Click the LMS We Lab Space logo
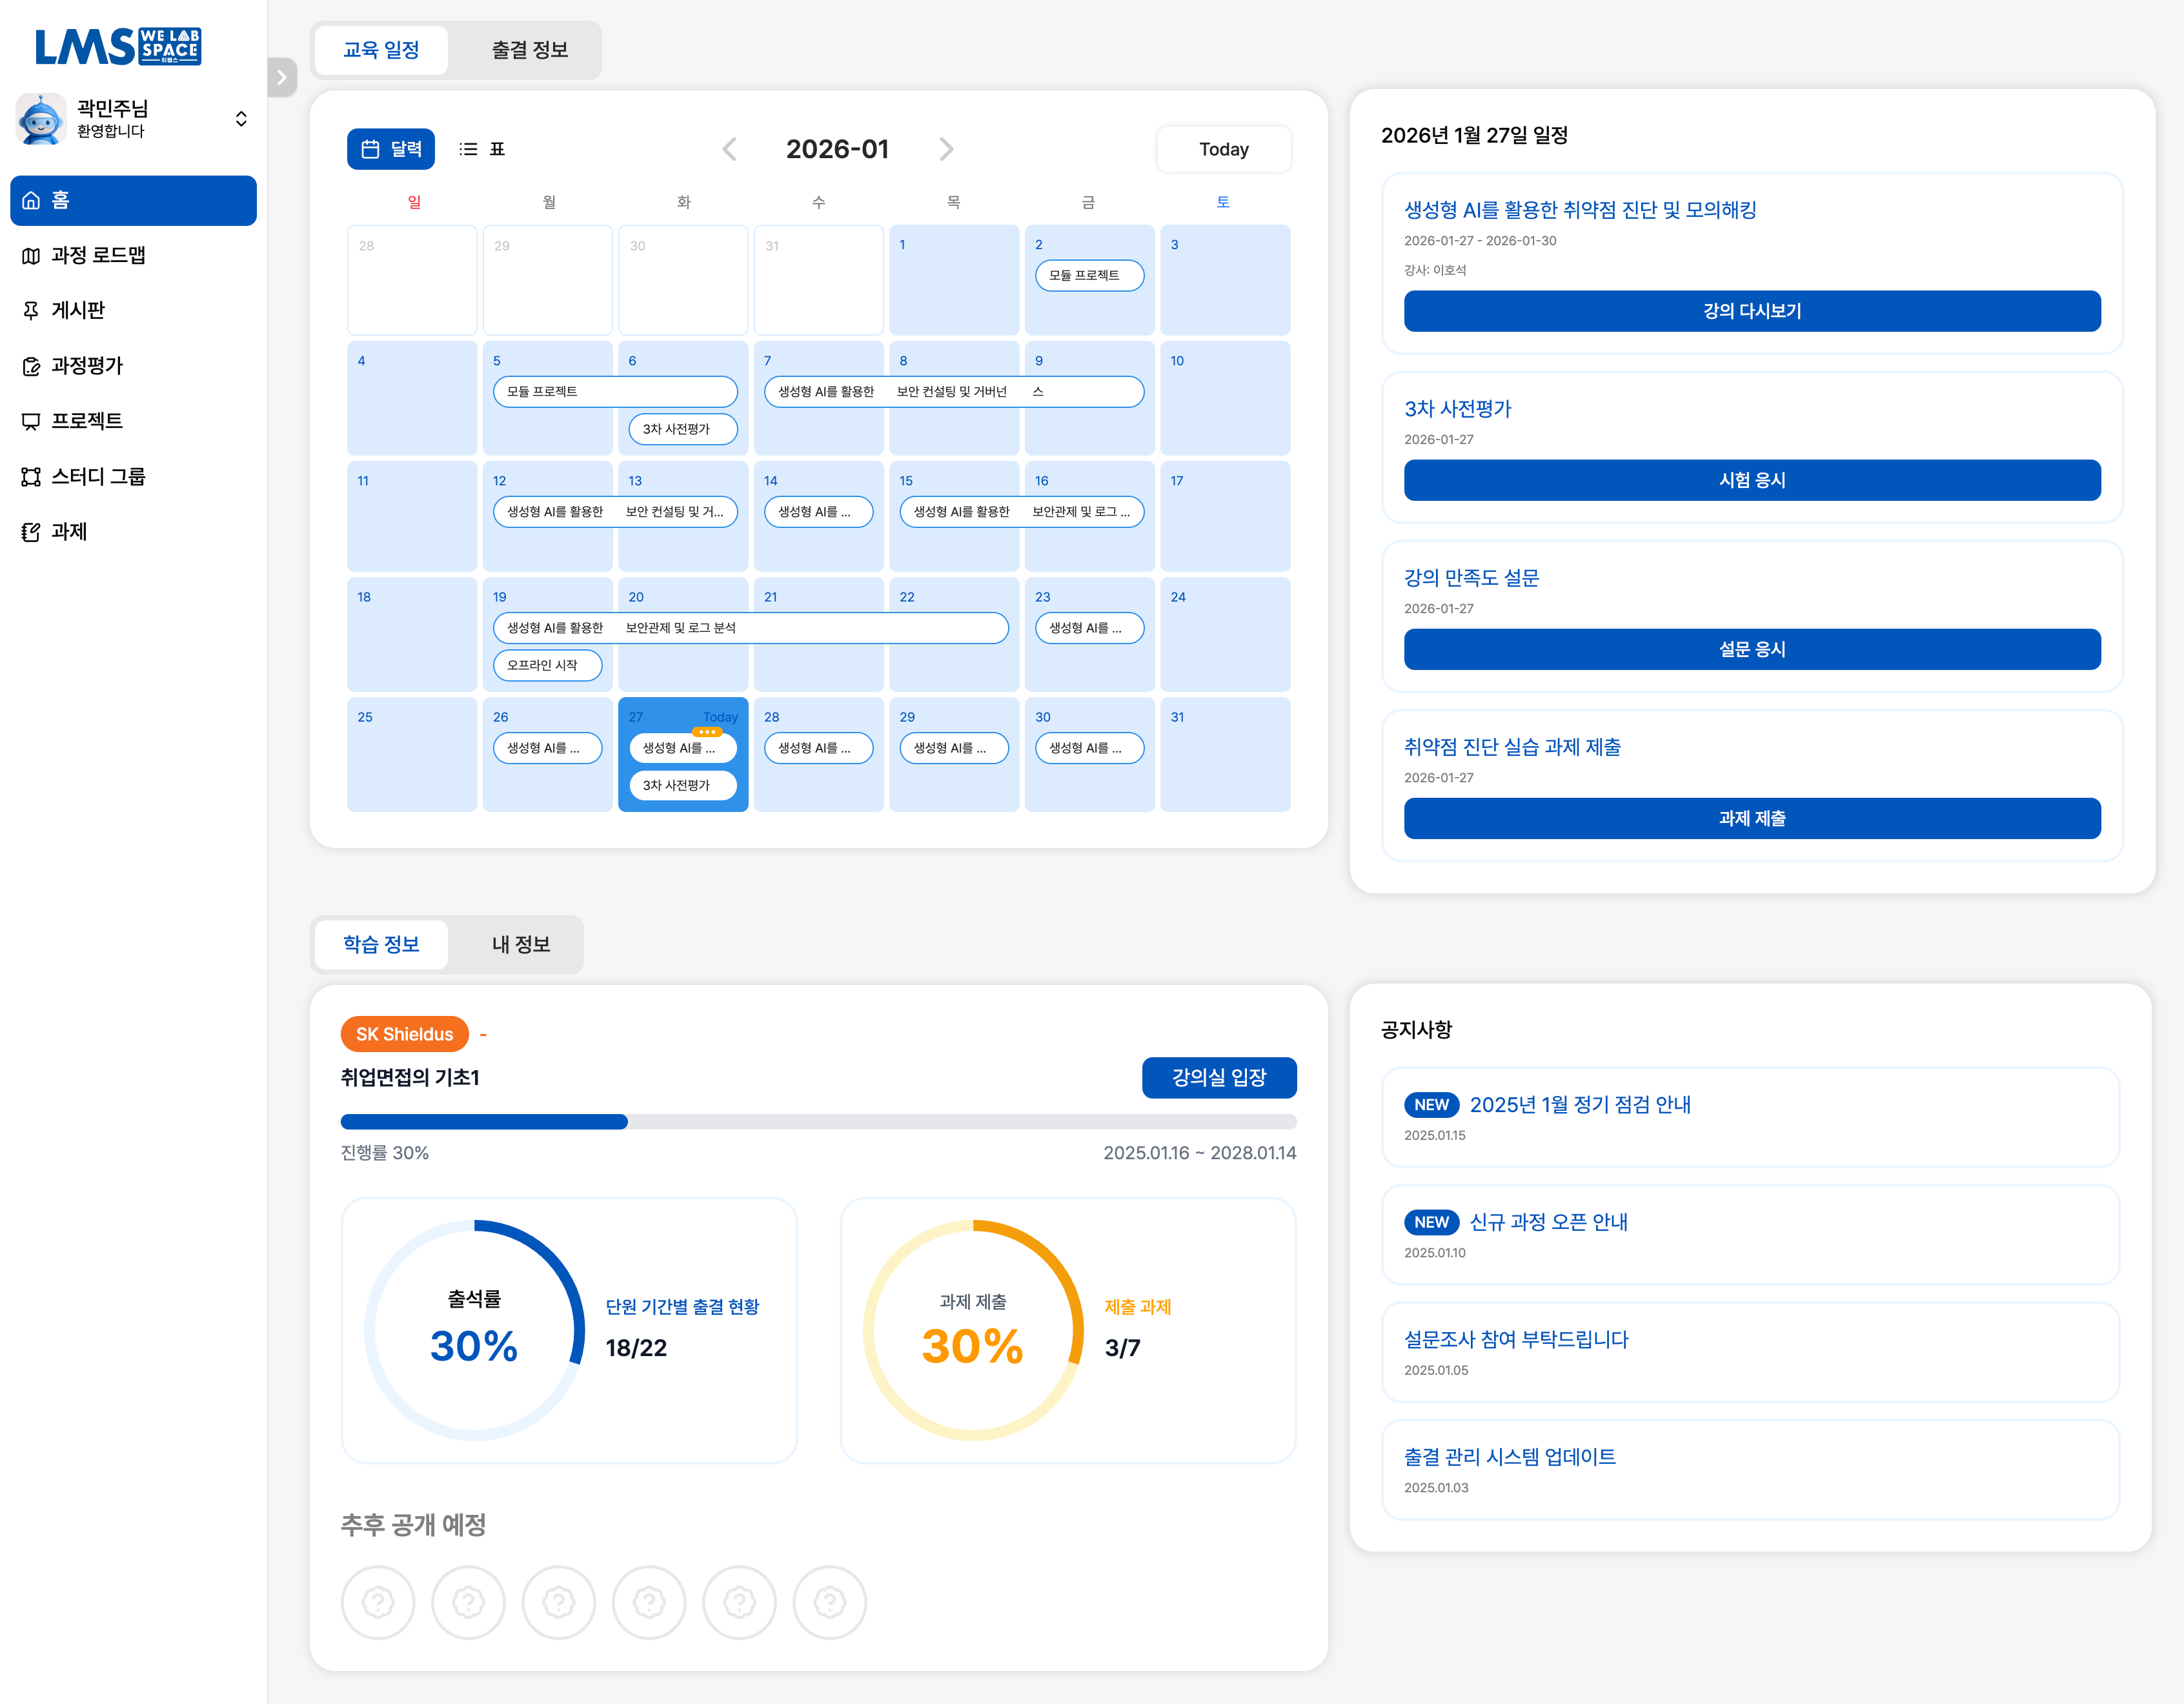 click(x=118, y=46)
